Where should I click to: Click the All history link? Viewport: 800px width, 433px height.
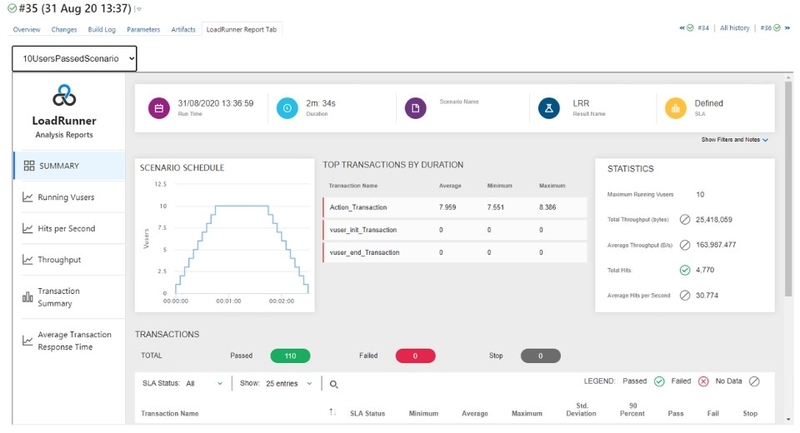(x=734, y=28)
